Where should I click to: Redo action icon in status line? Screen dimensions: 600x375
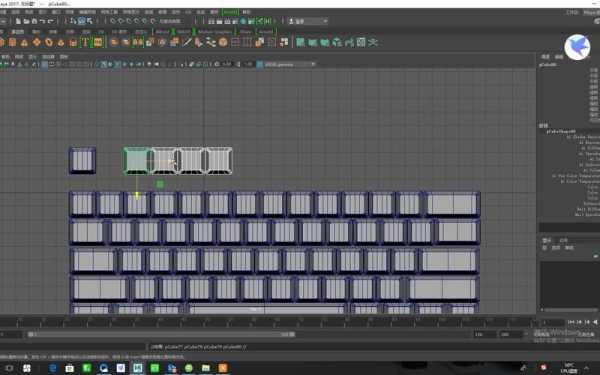(51, 21)
